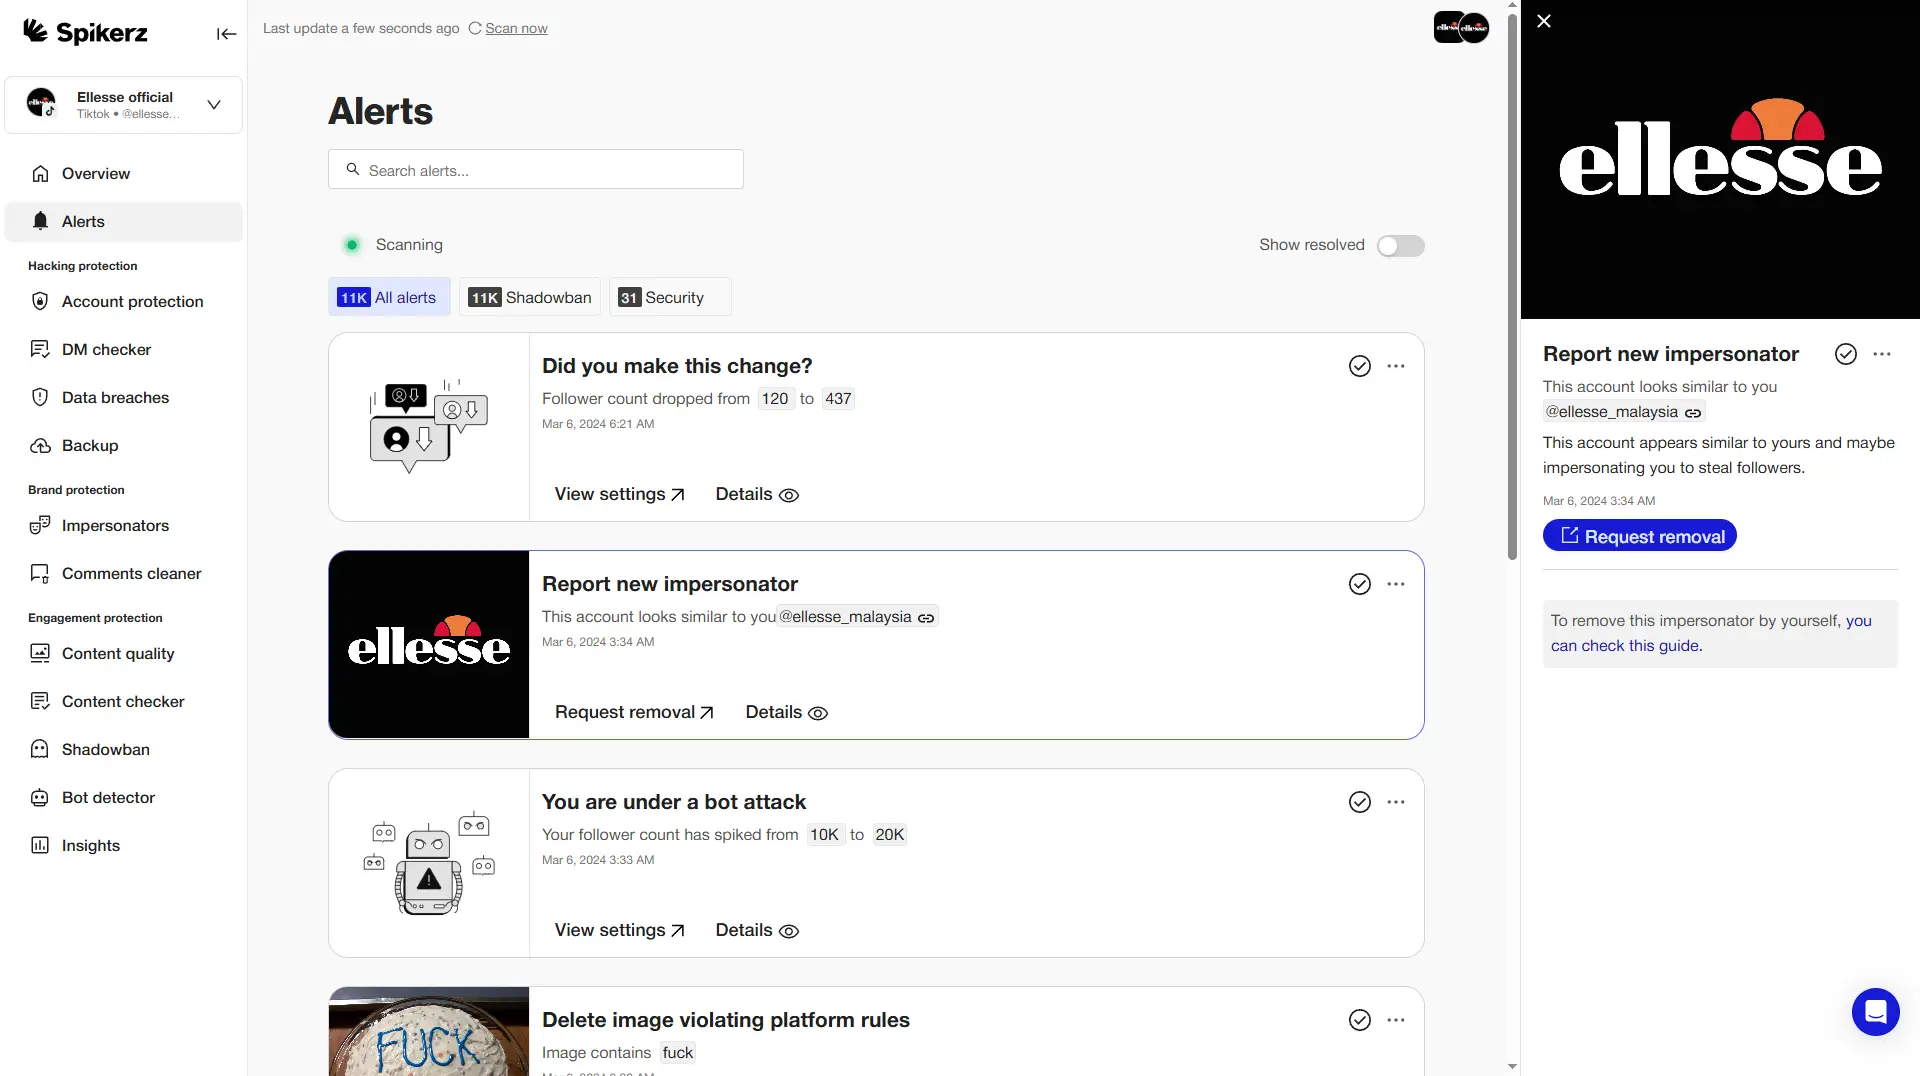Click the profile avatars at top

point(1461,27)
